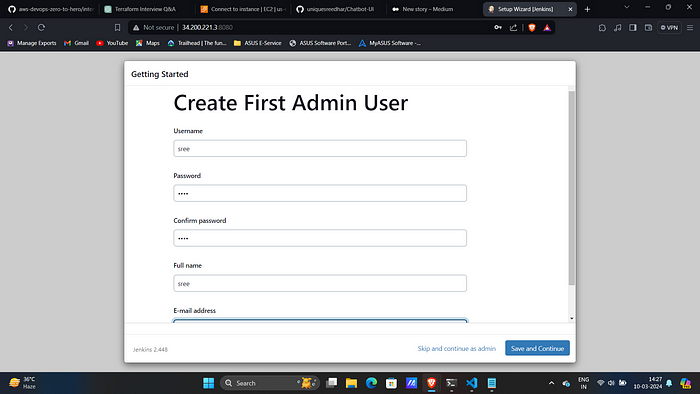Open ASUS Software Portal bookmark

[320, 43]
